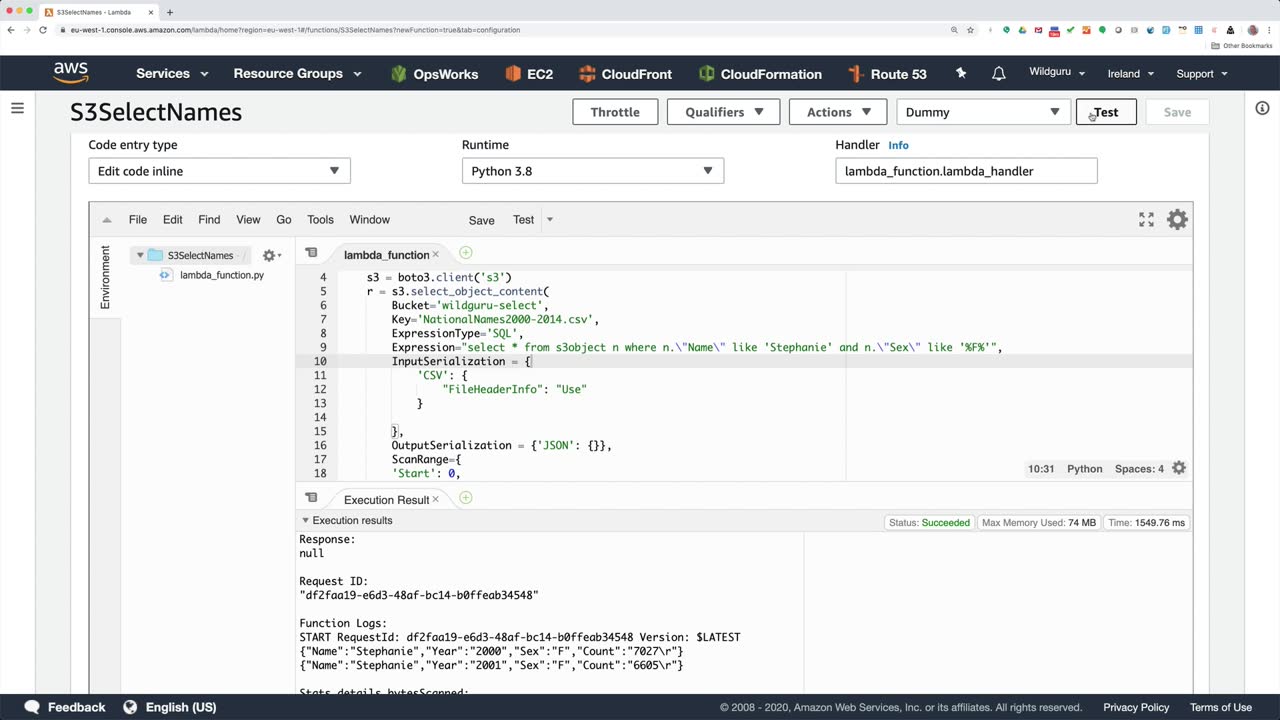Open the EC2 shortcut in the navbar

click(x=529, y=74)
